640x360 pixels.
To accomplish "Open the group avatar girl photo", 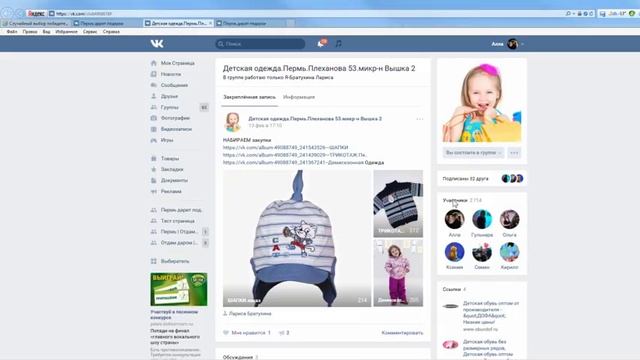I will click(482, 102).
